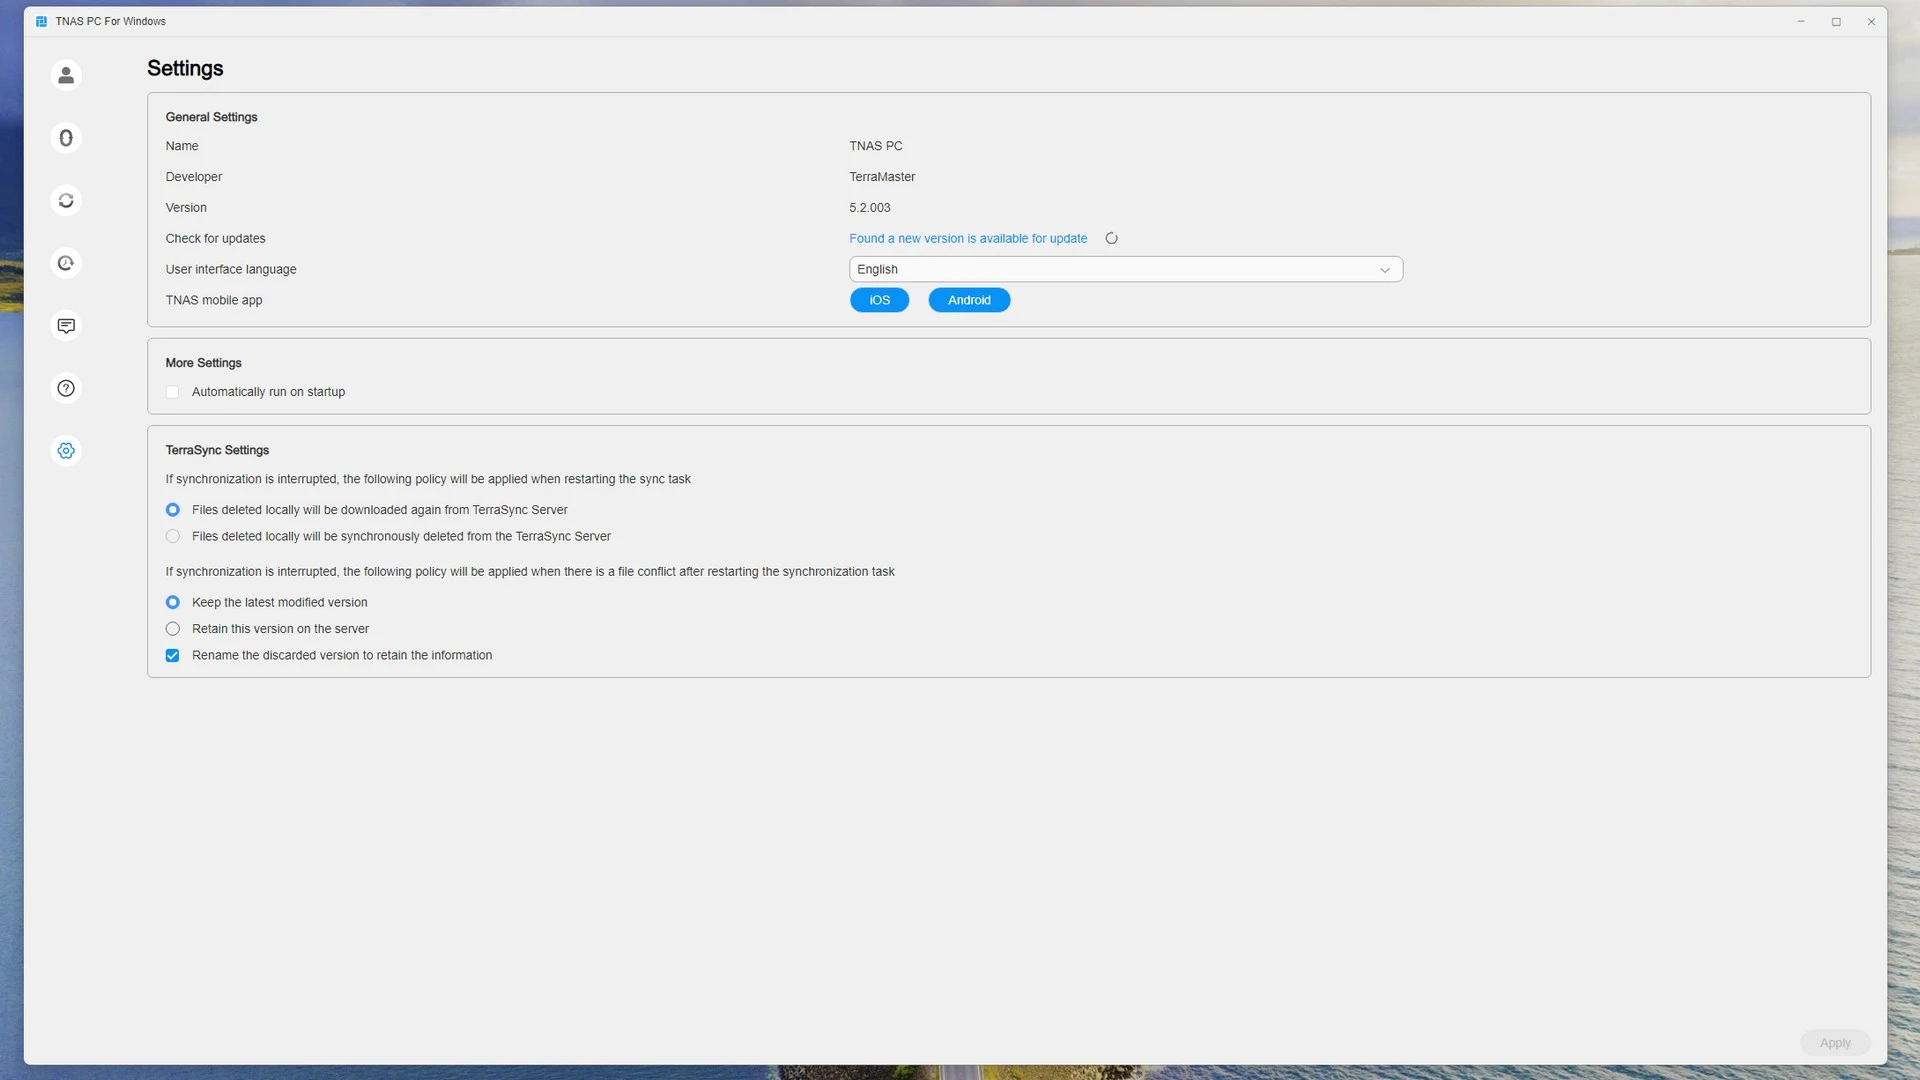1920x1080 pixels.
Task: Click the language dropdown chevron arrow
Action: (x=1385, y=270)
